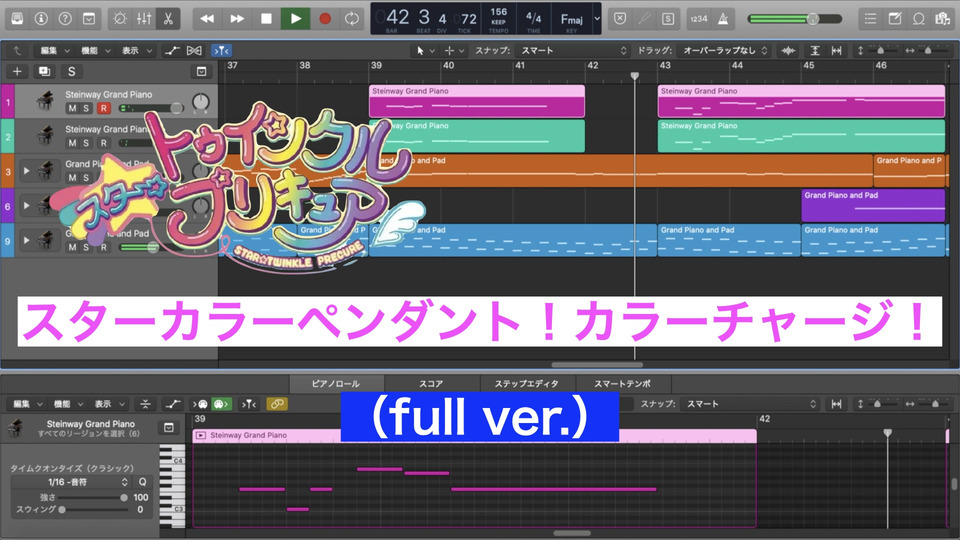Open the LCD display mode dropdown arrow
Image resolution: width=960 pixels, height=540 pixels.
pyautogui.click(x=597, y=19)
